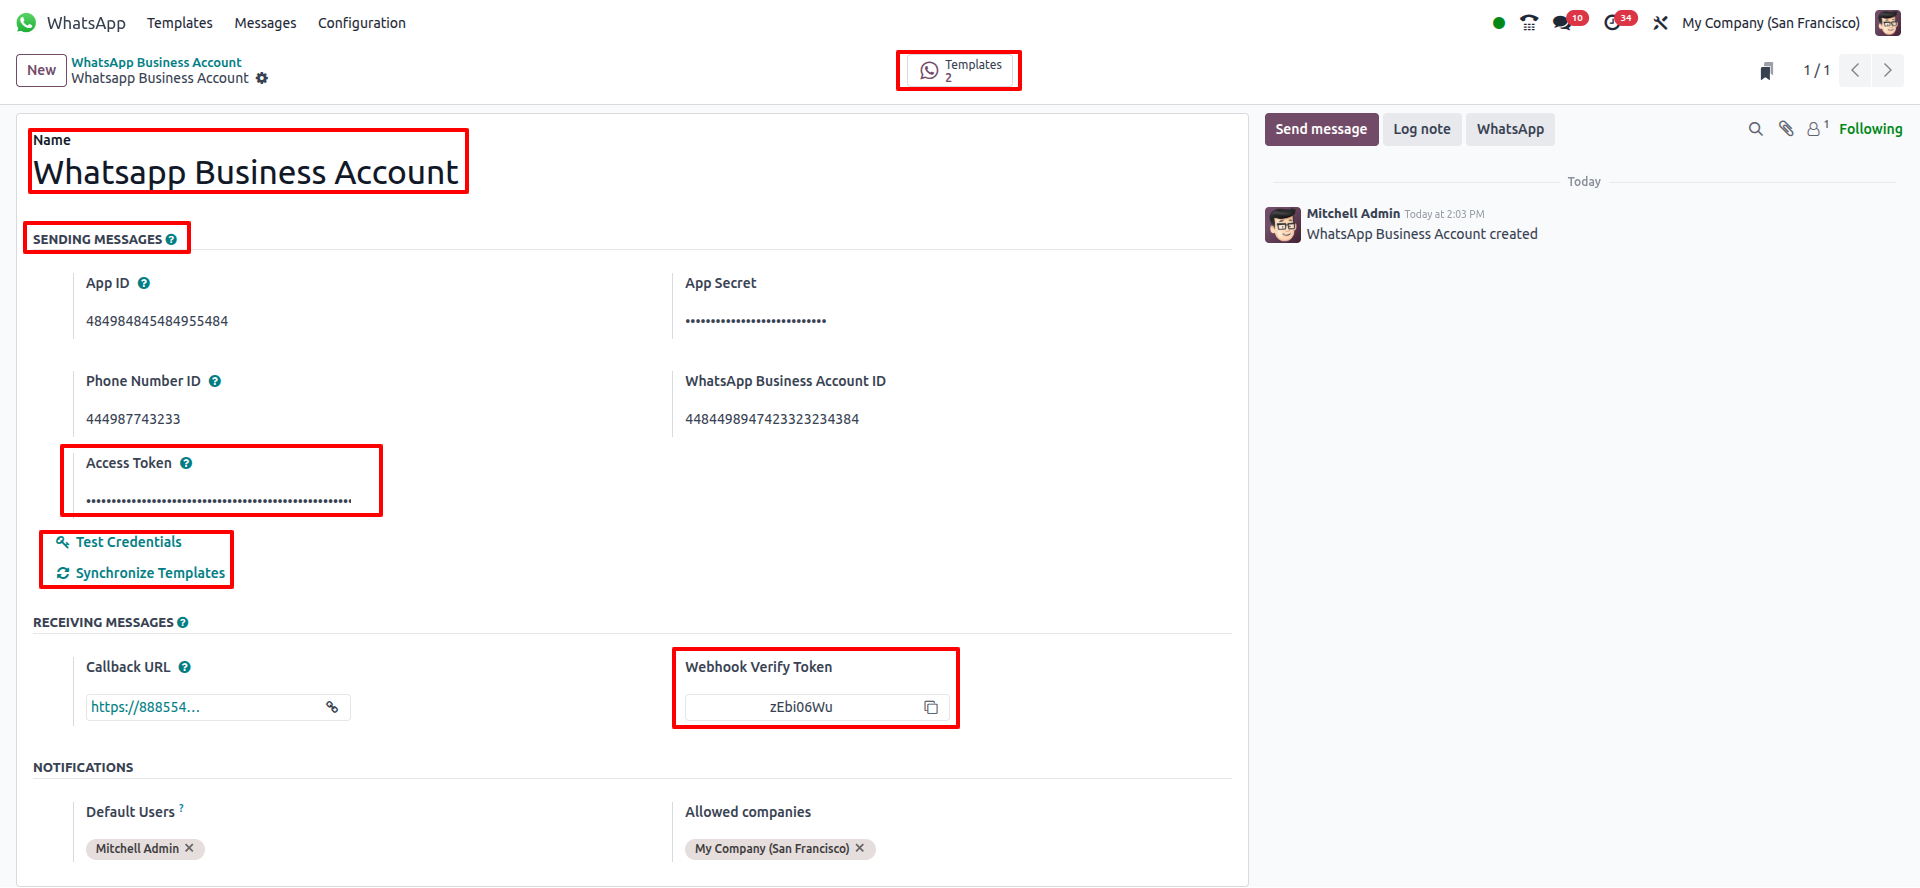Open company switcher My Company (San Francisco)
The height and width of the screenshot is (888, 1920).
point(1770,23)
